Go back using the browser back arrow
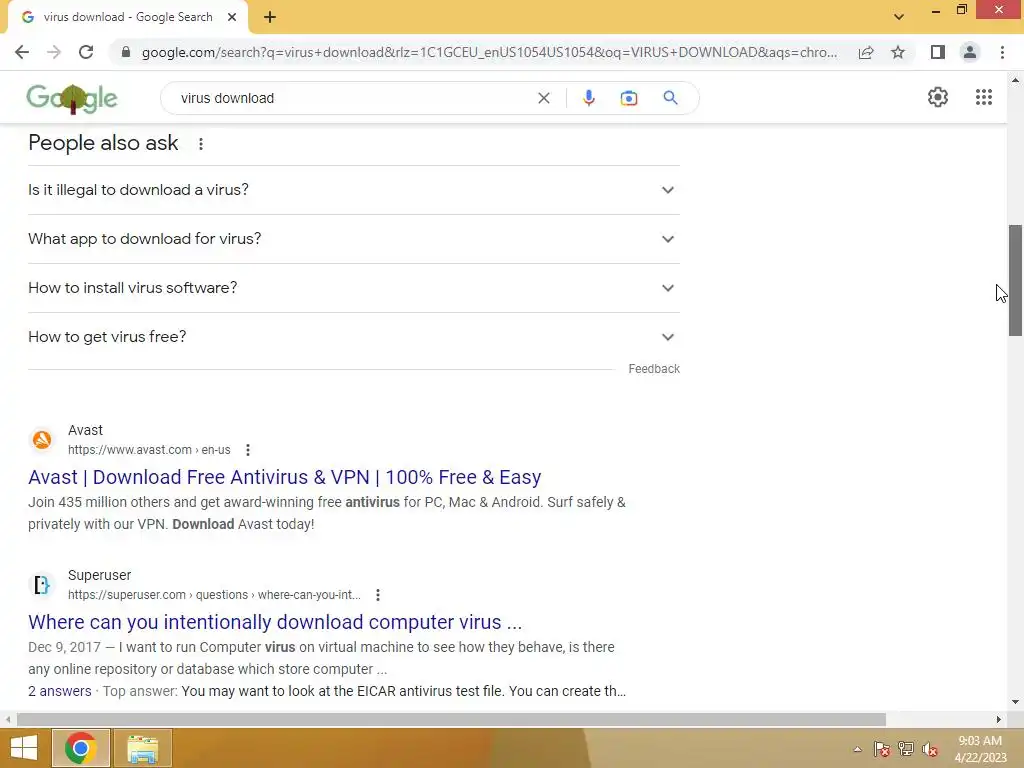Viewport: 1024px width, 768px height. click(22, 52)
